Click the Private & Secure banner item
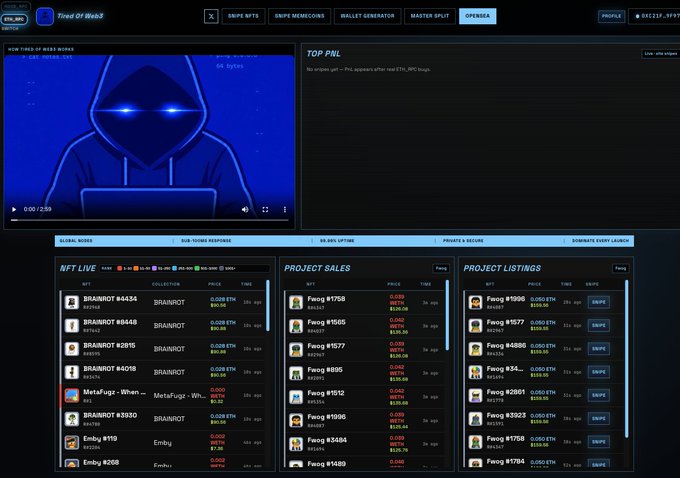Image resolution: width=680 pixels, height=478 pixels. tap(463, 241)
